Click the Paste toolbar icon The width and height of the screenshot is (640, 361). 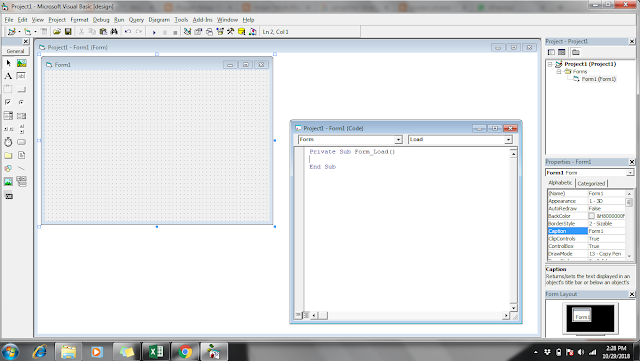(x=103, y=31)
